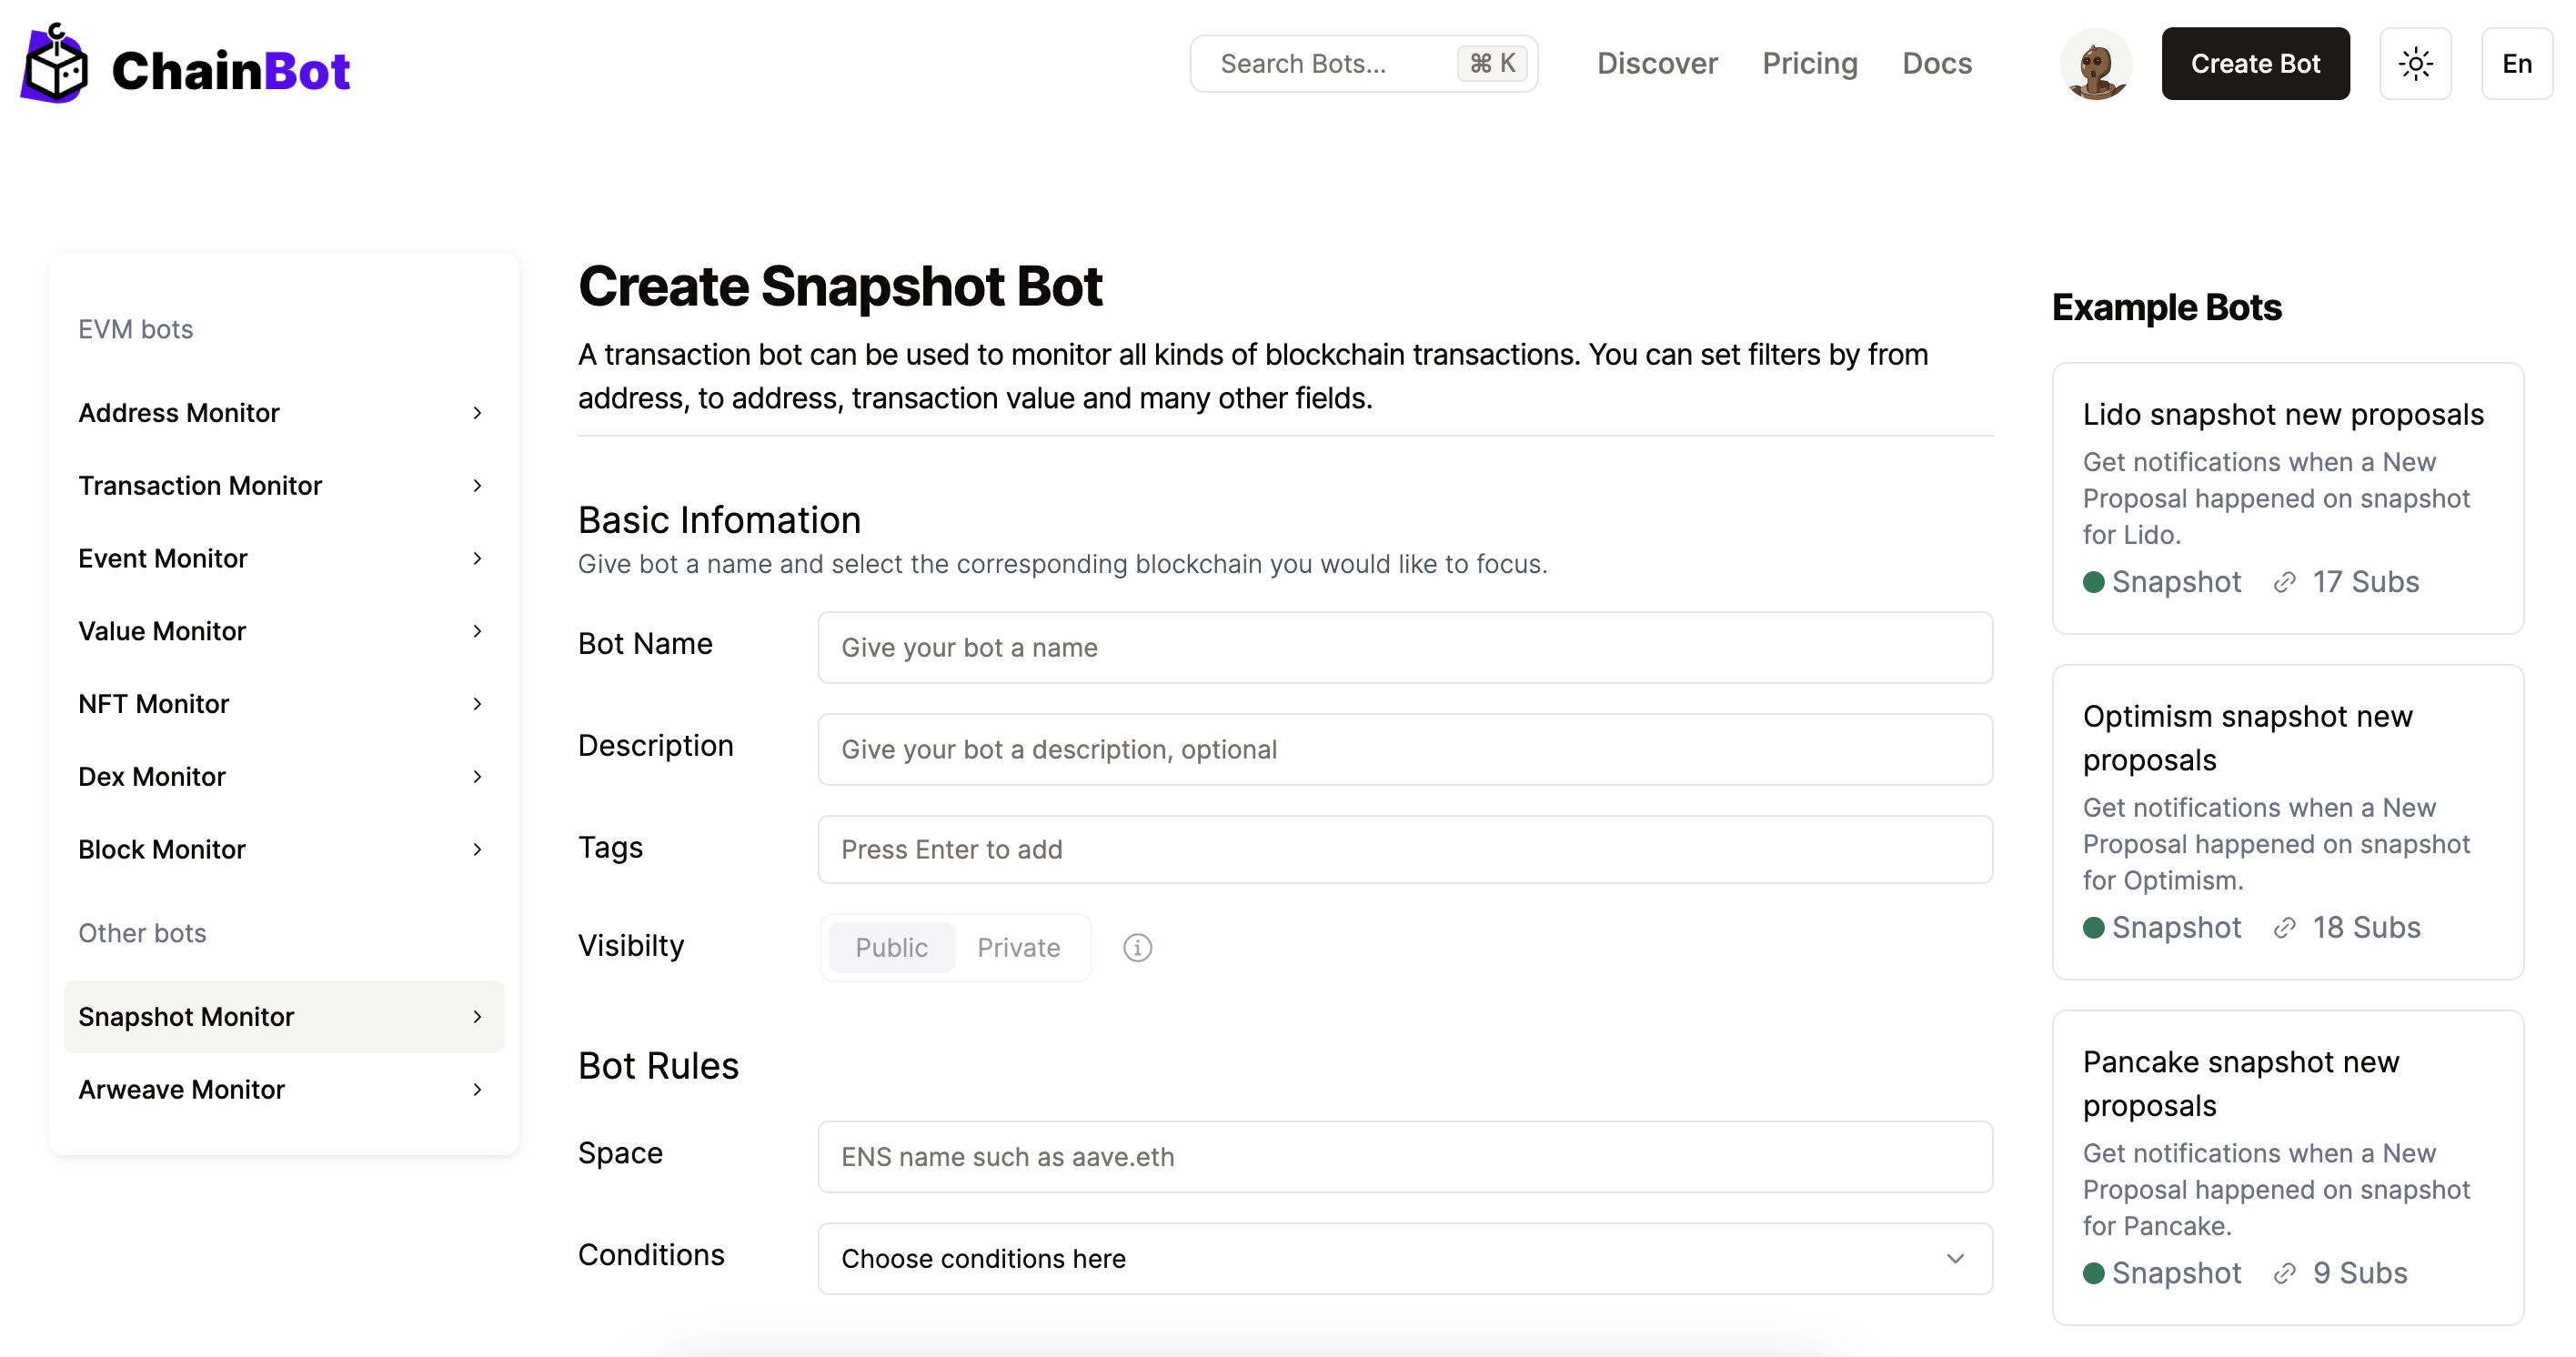
Task: Select Private visibility option
Action: pos(1018,947)
